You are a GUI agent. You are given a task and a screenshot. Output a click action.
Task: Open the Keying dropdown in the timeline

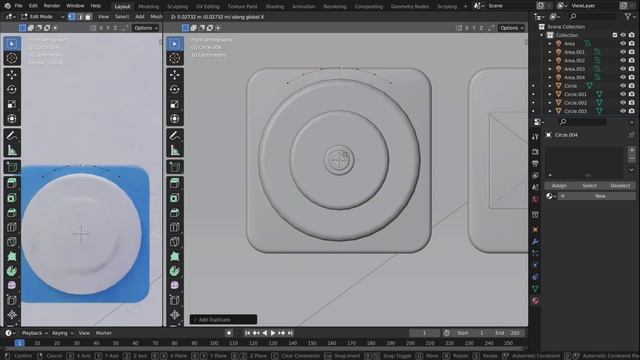[x=62, y=333]
